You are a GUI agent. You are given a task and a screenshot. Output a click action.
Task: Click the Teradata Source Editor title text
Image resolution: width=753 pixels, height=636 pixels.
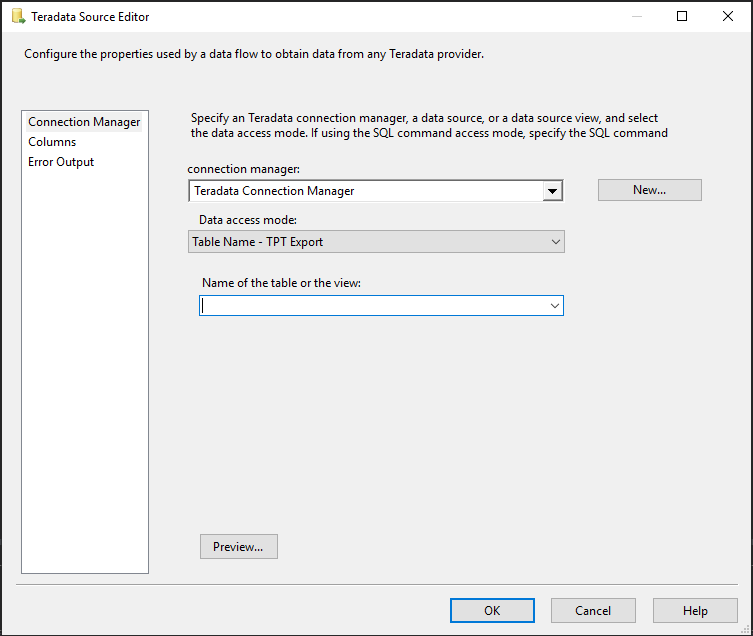[91, 17]
